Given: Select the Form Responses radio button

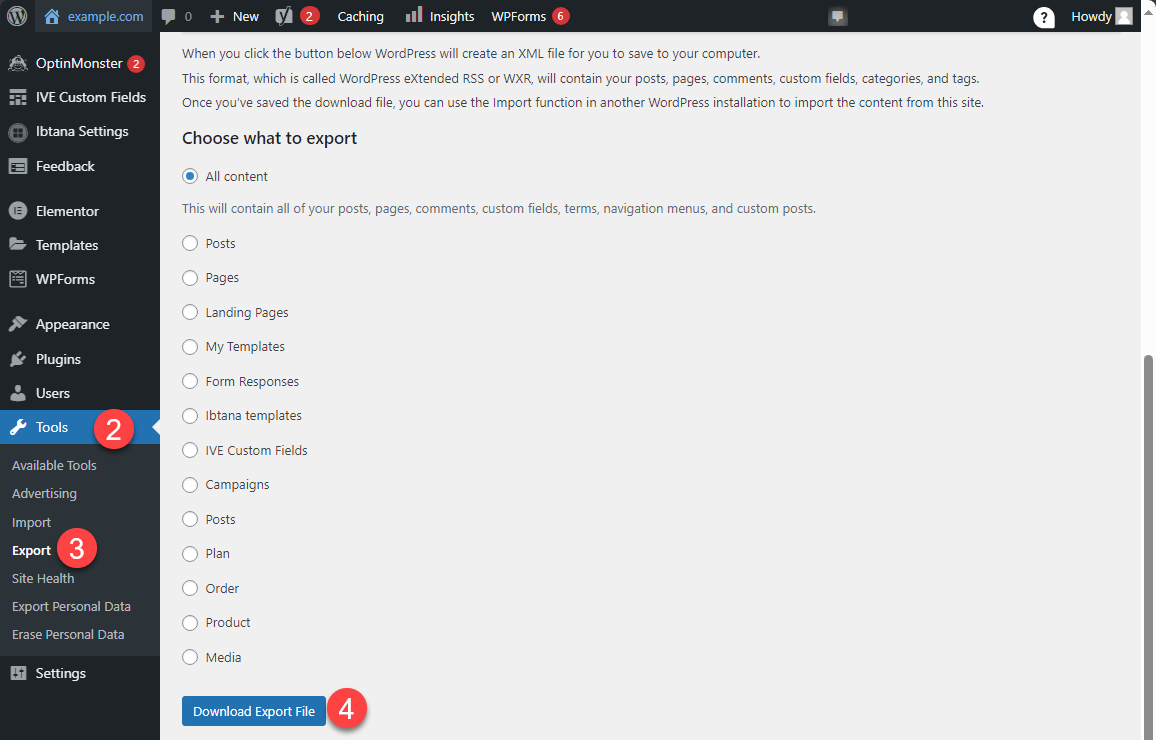Looking at the screenshot, I should (190, 381).
